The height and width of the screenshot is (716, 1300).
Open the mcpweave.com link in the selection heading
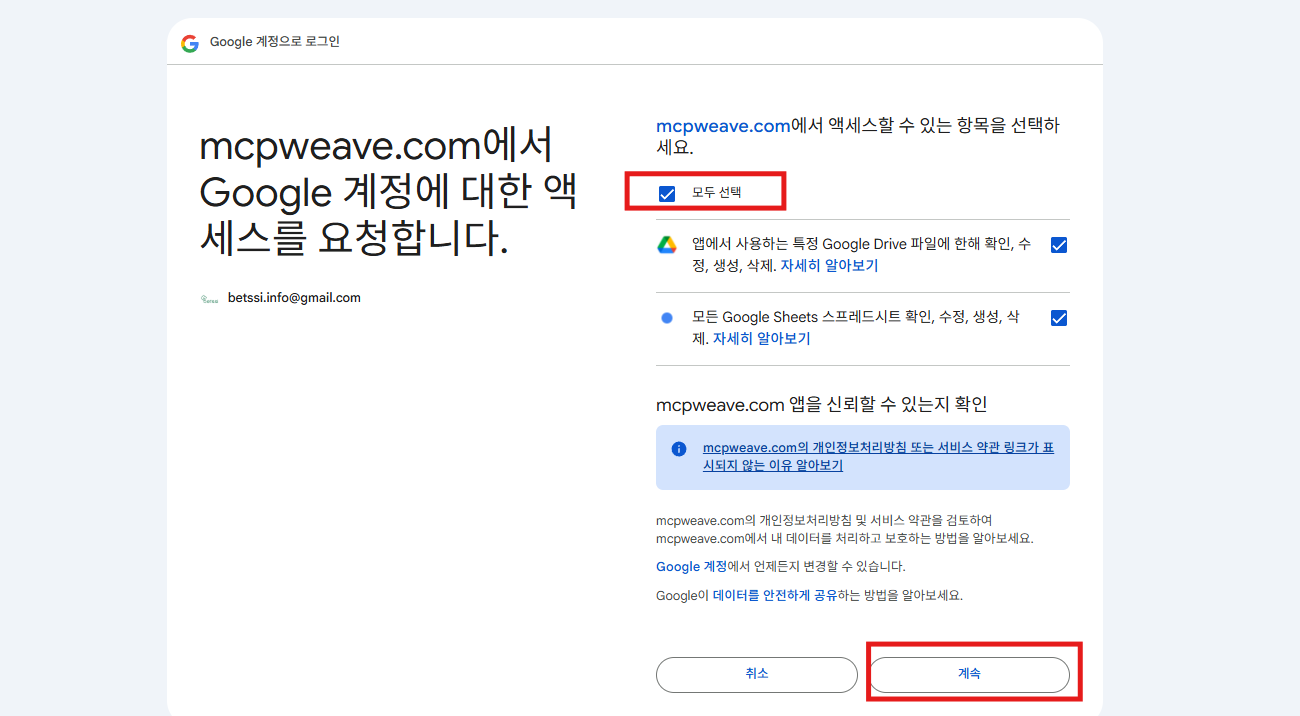click(723, 126)
